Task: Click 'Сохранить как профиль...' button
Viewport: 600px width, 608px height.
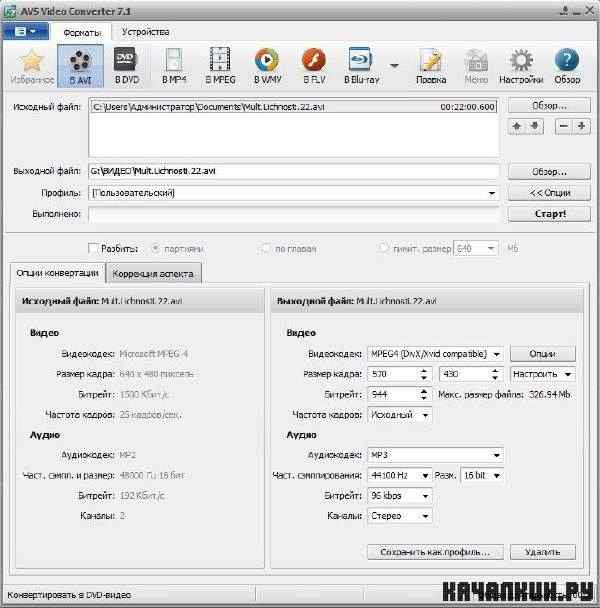Action: (x=435, y=552)
